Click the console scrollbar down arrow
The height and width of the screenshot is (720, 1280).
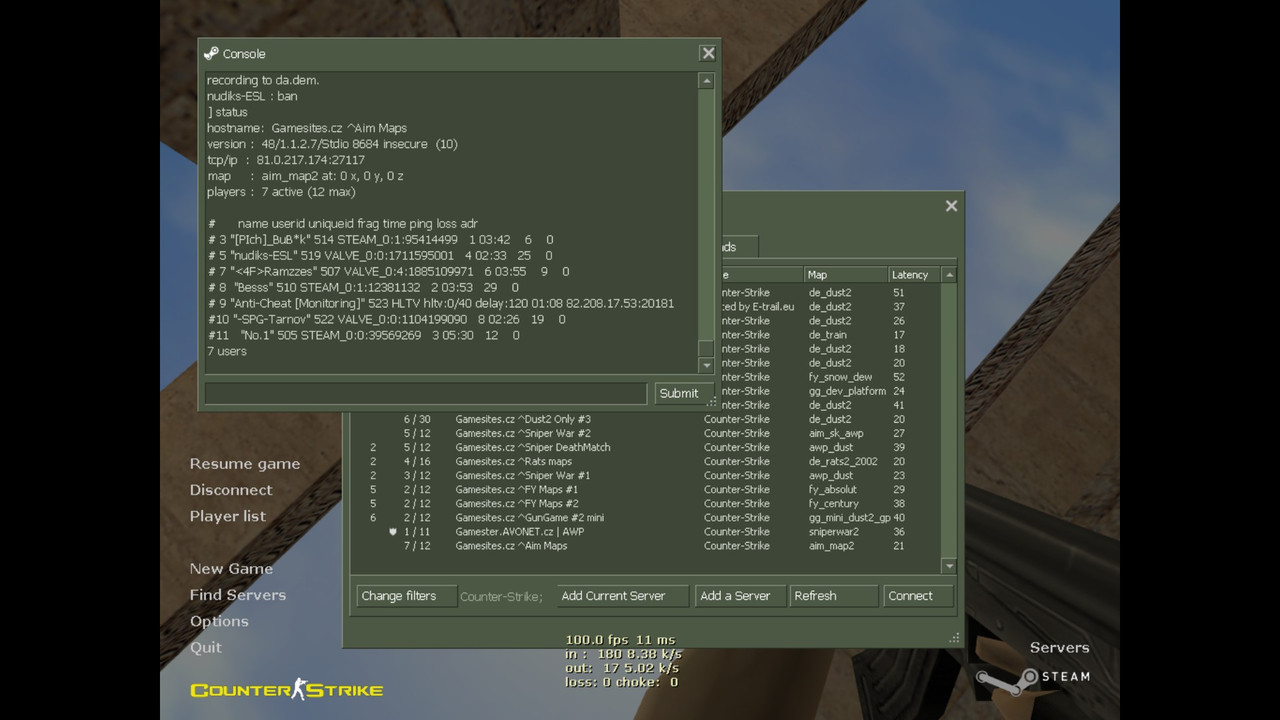pos(706,365)
